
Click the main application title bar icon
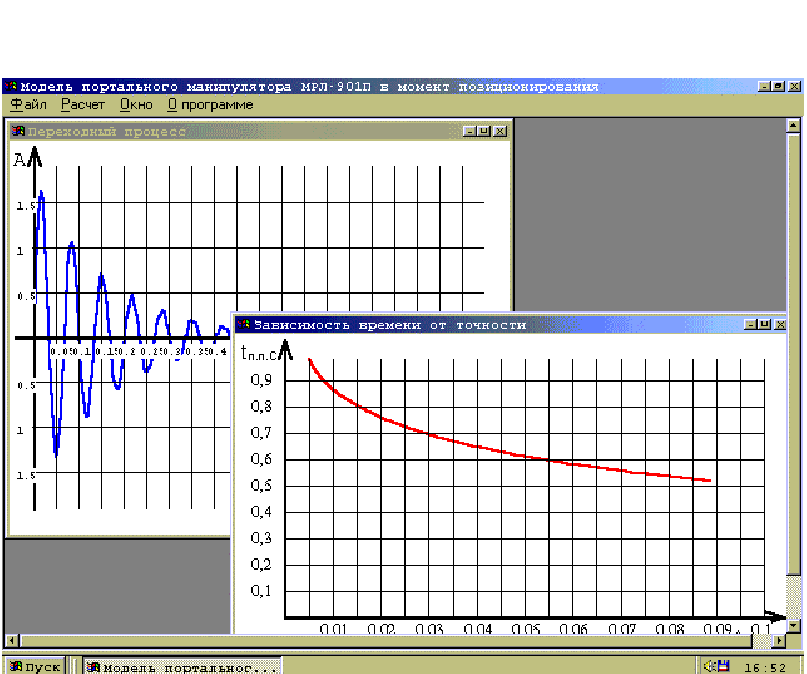click(x=11, y=86)
